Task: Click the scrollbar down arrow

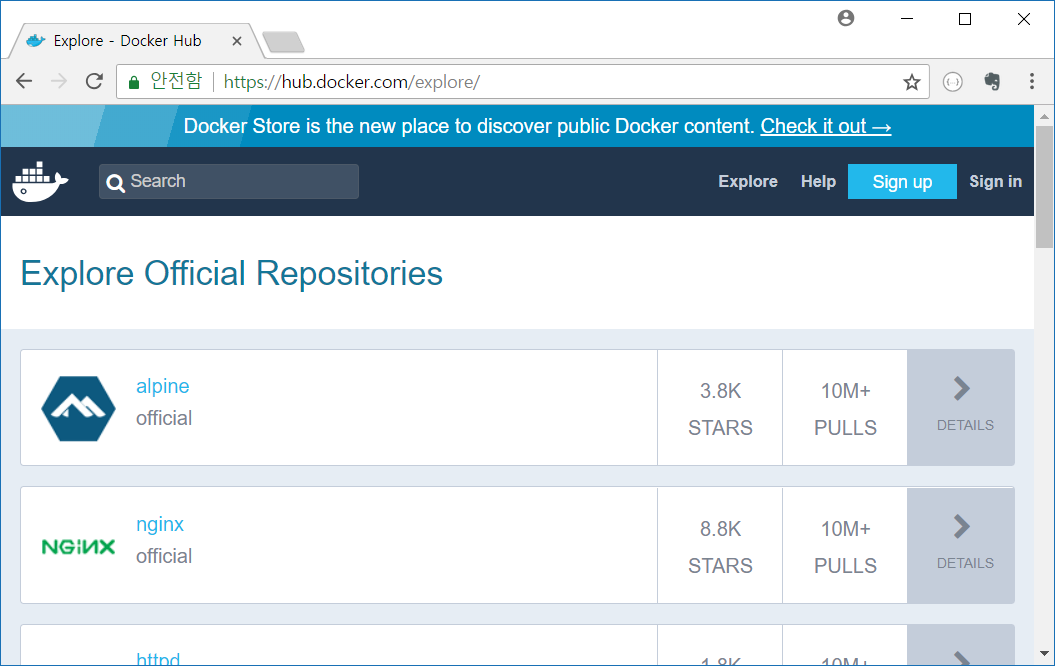Action: pyautogui.click(x=1044, y=653)
